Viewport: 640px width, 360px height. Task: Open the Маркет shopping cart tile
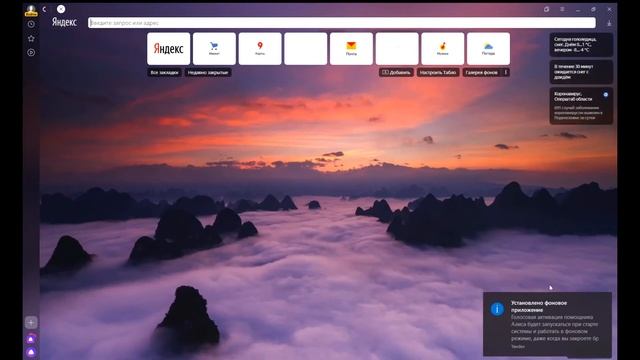(214, 49)
